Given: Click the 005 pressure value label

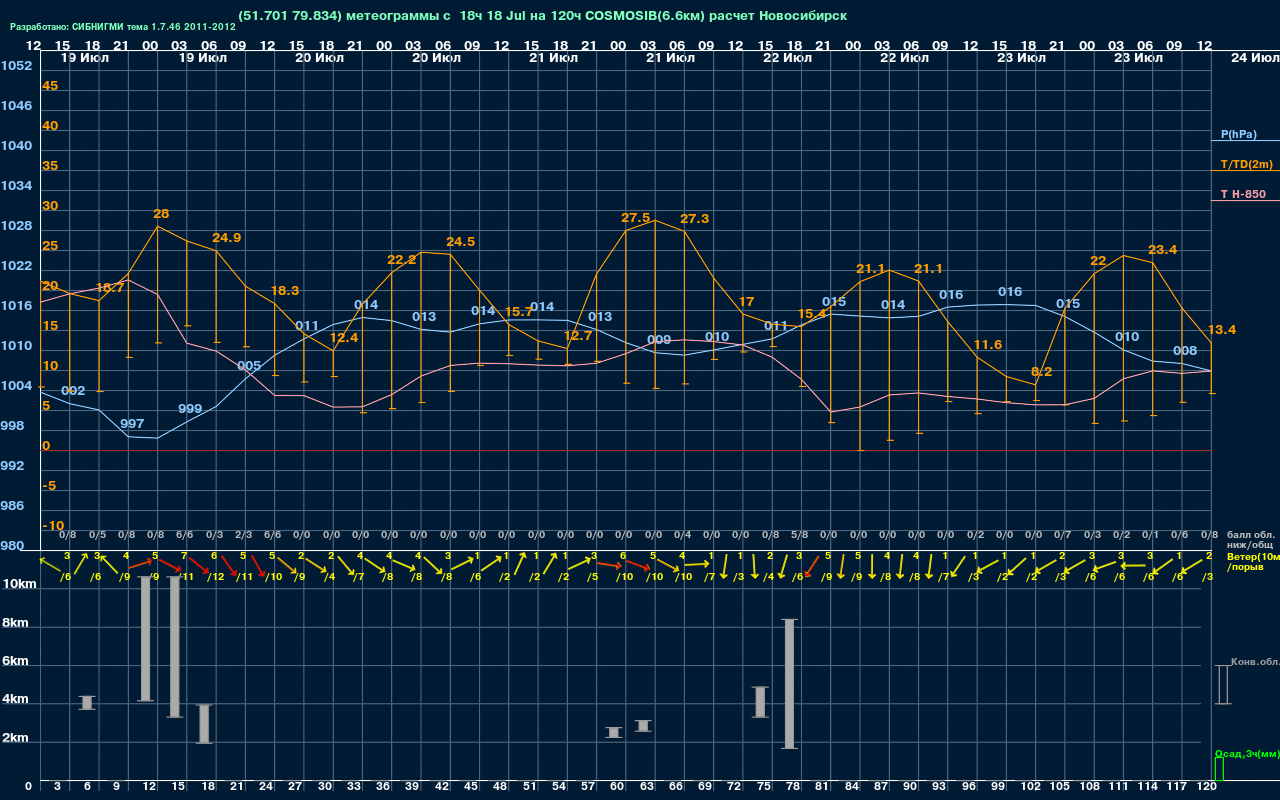Looking at the screenshot, I should [249, 366].
